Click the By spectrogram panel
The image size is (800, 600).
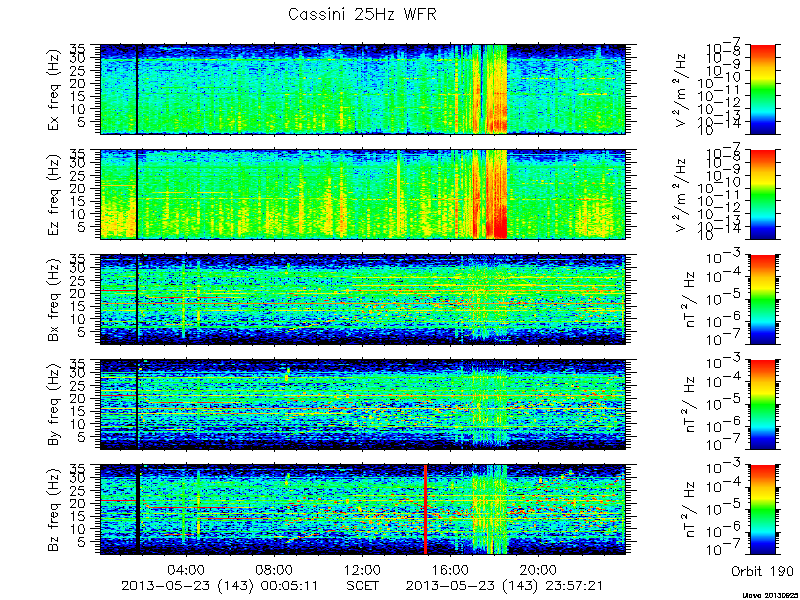tap(363, 405)
